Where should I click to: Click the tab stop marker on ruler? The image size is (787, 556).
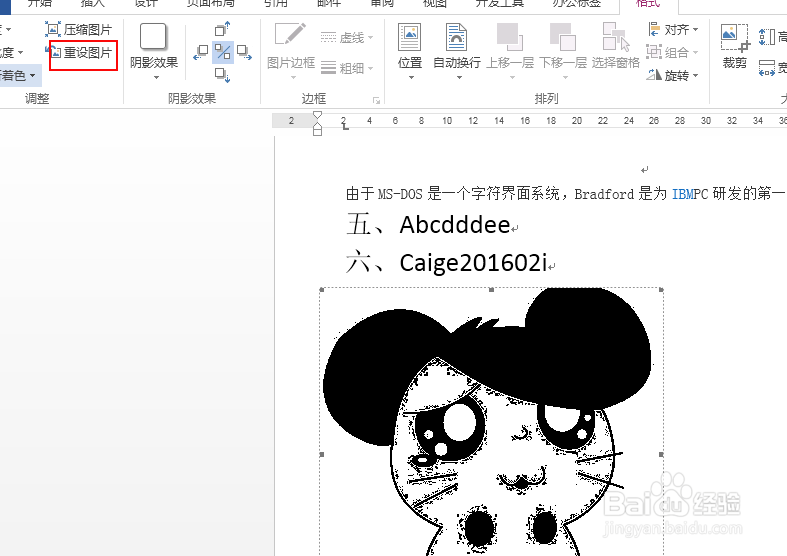[345, 126]
